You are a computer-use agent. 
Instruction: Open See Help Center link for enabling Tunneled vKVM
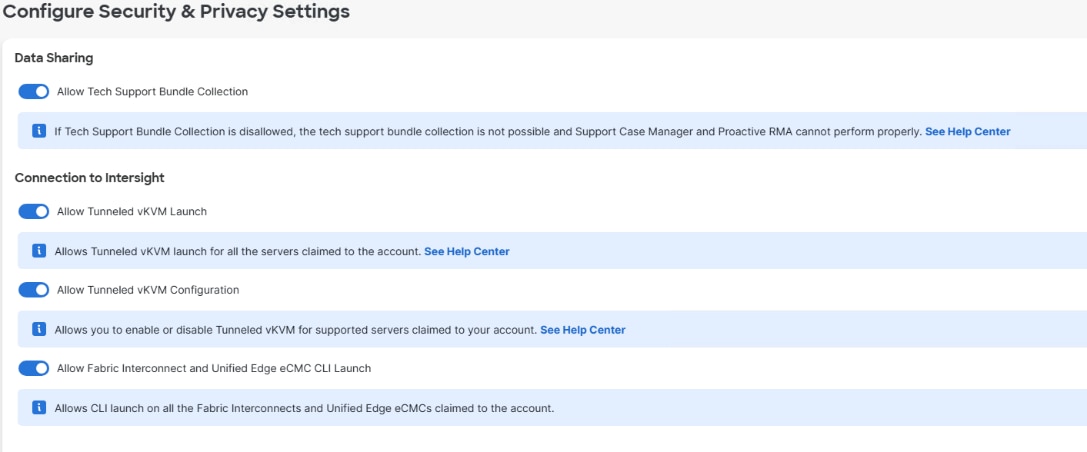click(582, 330)
